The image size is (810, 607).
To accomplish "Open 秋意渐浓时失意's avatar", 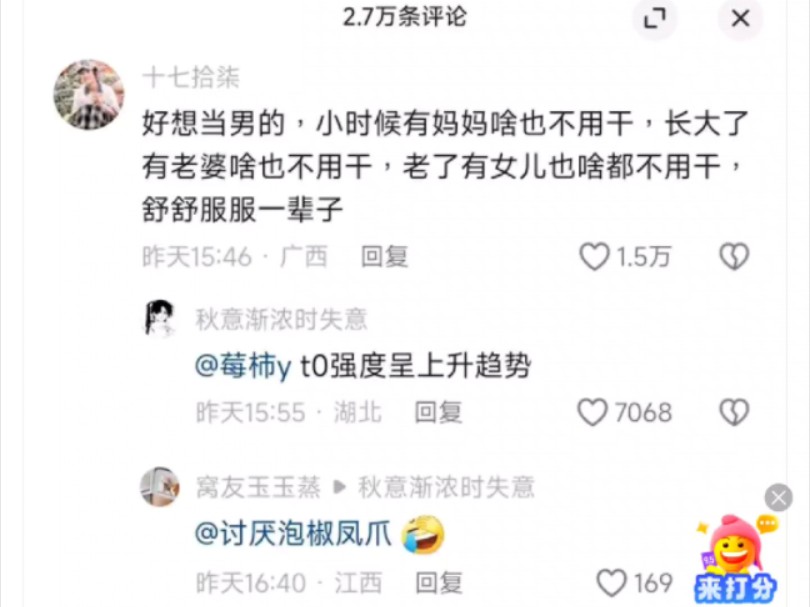I will [x=159, y=319].
